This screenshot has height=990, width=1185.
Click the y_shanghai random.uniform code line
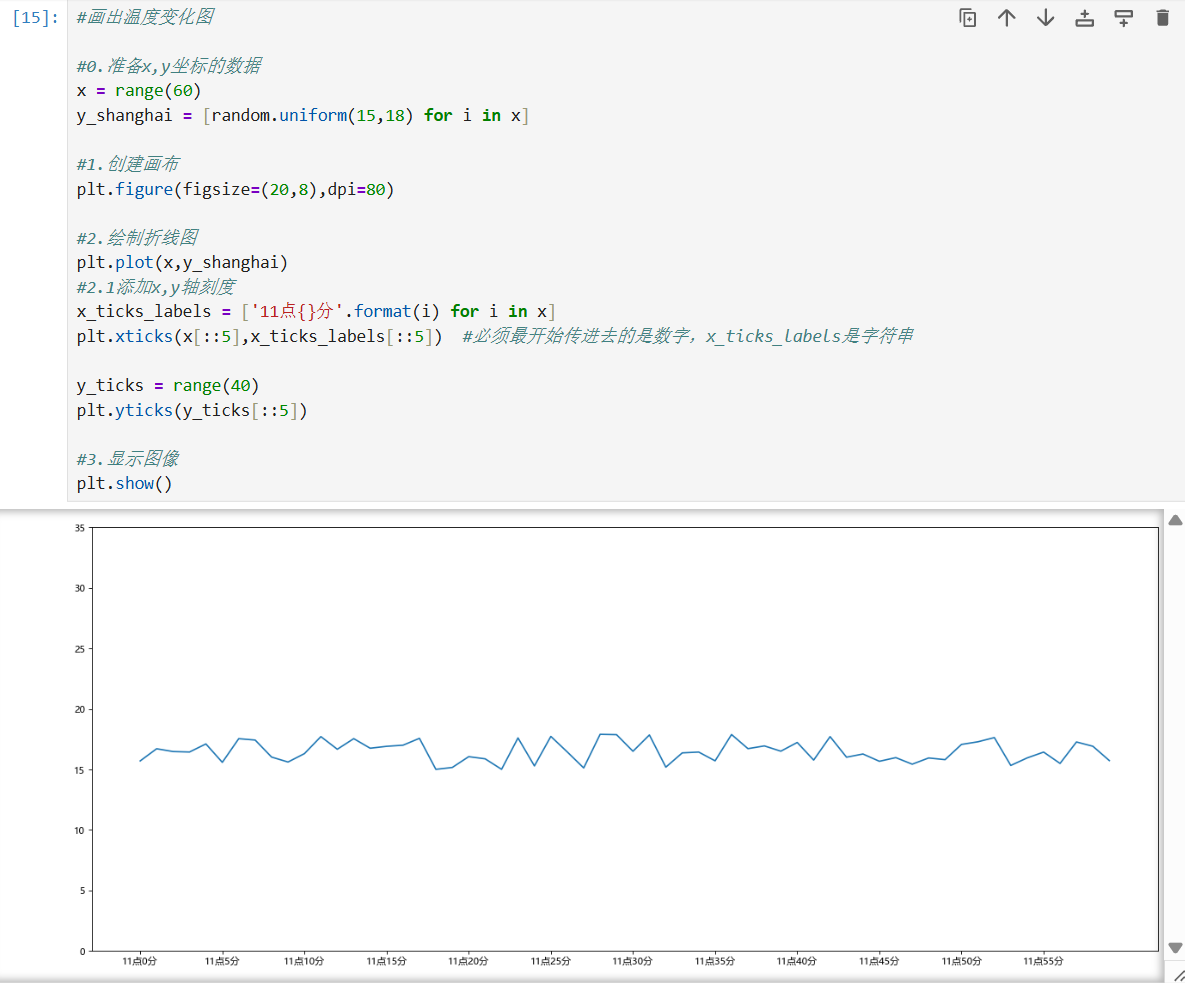coord(302,116)
